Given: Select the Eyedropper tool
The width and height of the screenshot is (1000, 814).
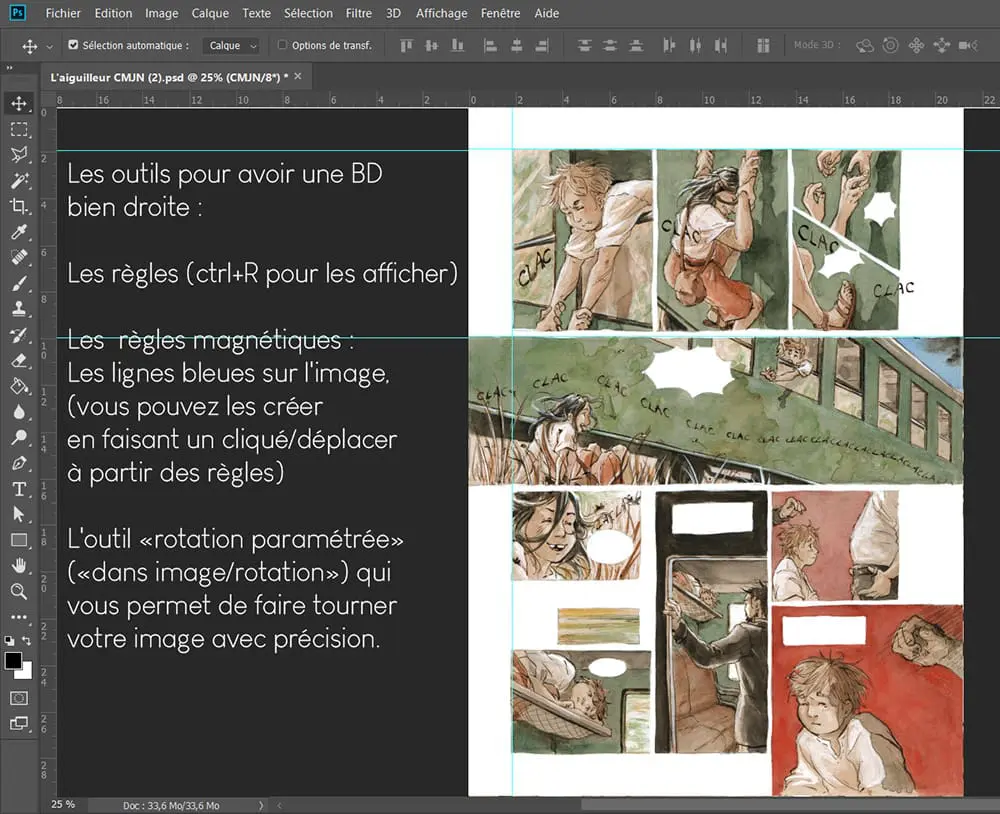Looking at the screenshot, I should 18,232.
